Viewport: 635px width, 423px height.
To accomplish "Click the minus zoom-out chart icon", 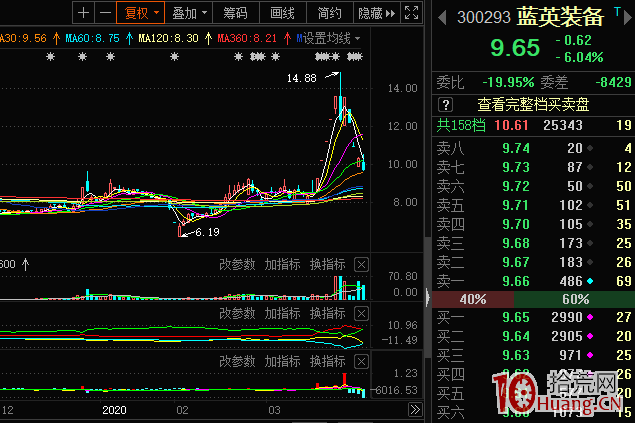I will pos(102,13).
